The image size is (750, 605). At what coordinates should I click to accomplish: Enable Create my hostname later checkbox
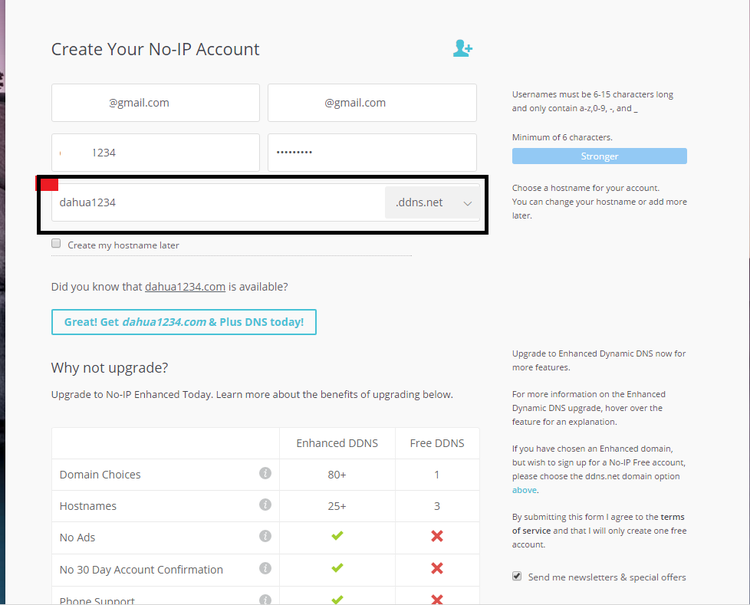click(x=57, y=244)
